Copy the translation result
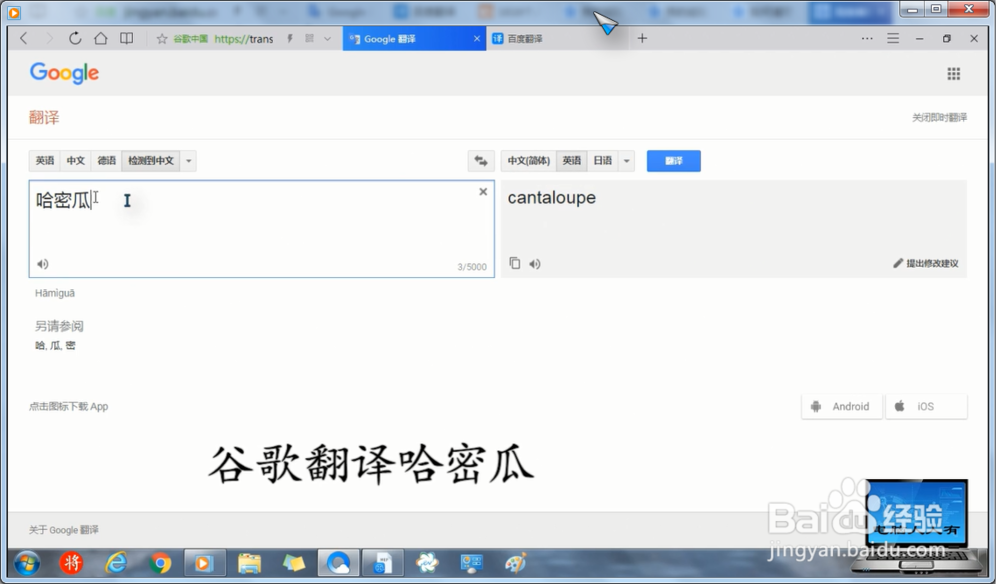 tap(515, 263)
